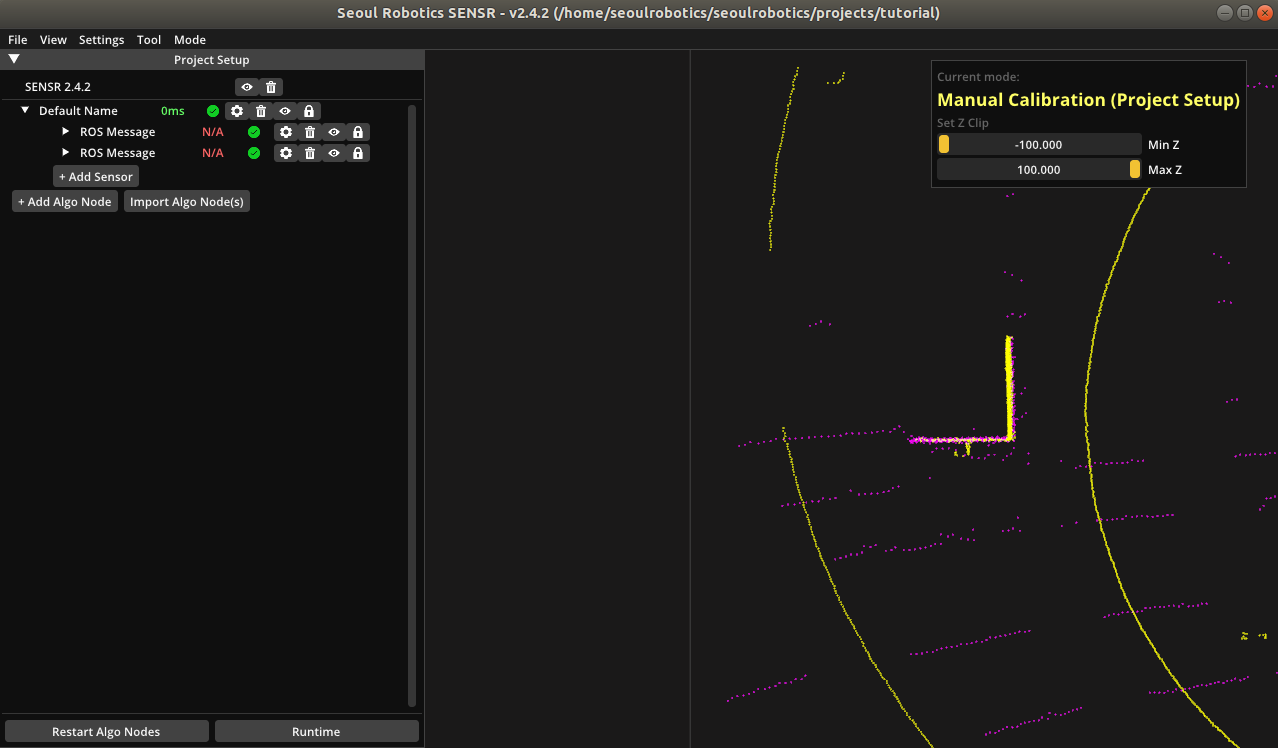Click the + Add Sensor button
The height and width of the screenshot is (748, 1278).
coord(96,176)
